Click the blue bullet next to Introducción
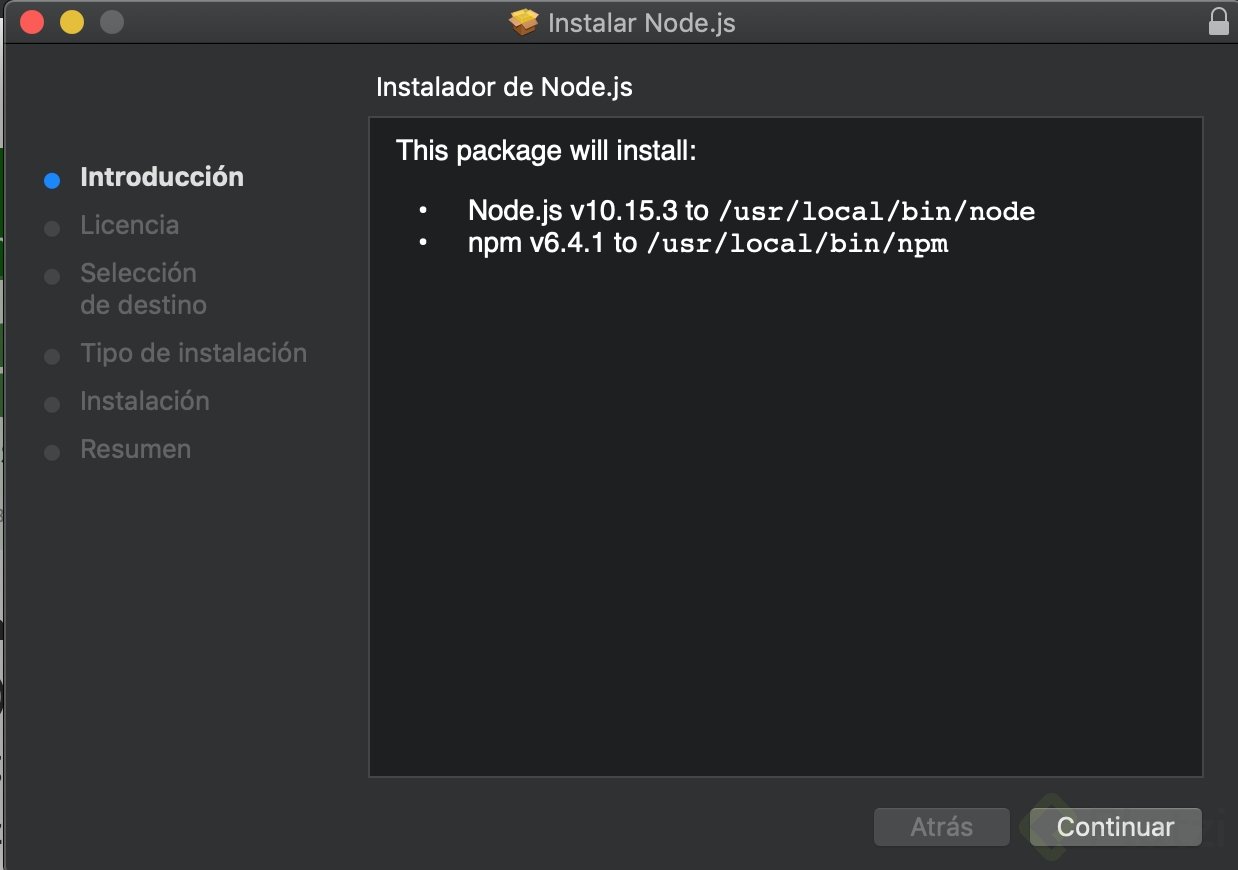The image size is (1238, 870). pyautogui.click(x=53, y=181)
